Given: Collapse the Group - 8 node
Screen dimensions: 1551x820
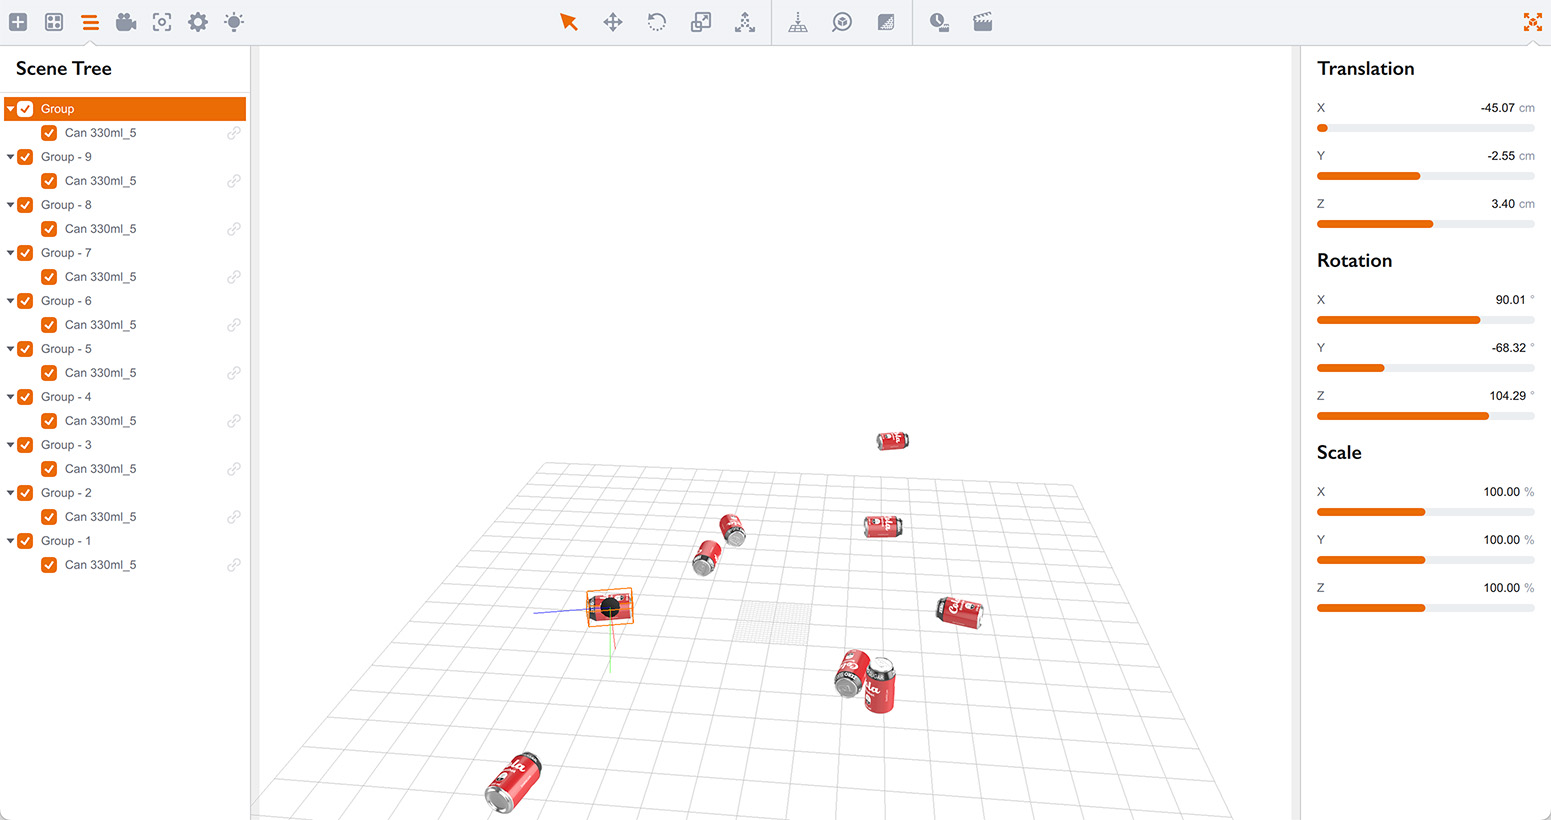Looking at the screenshot, I should click(x=10, y=204).
